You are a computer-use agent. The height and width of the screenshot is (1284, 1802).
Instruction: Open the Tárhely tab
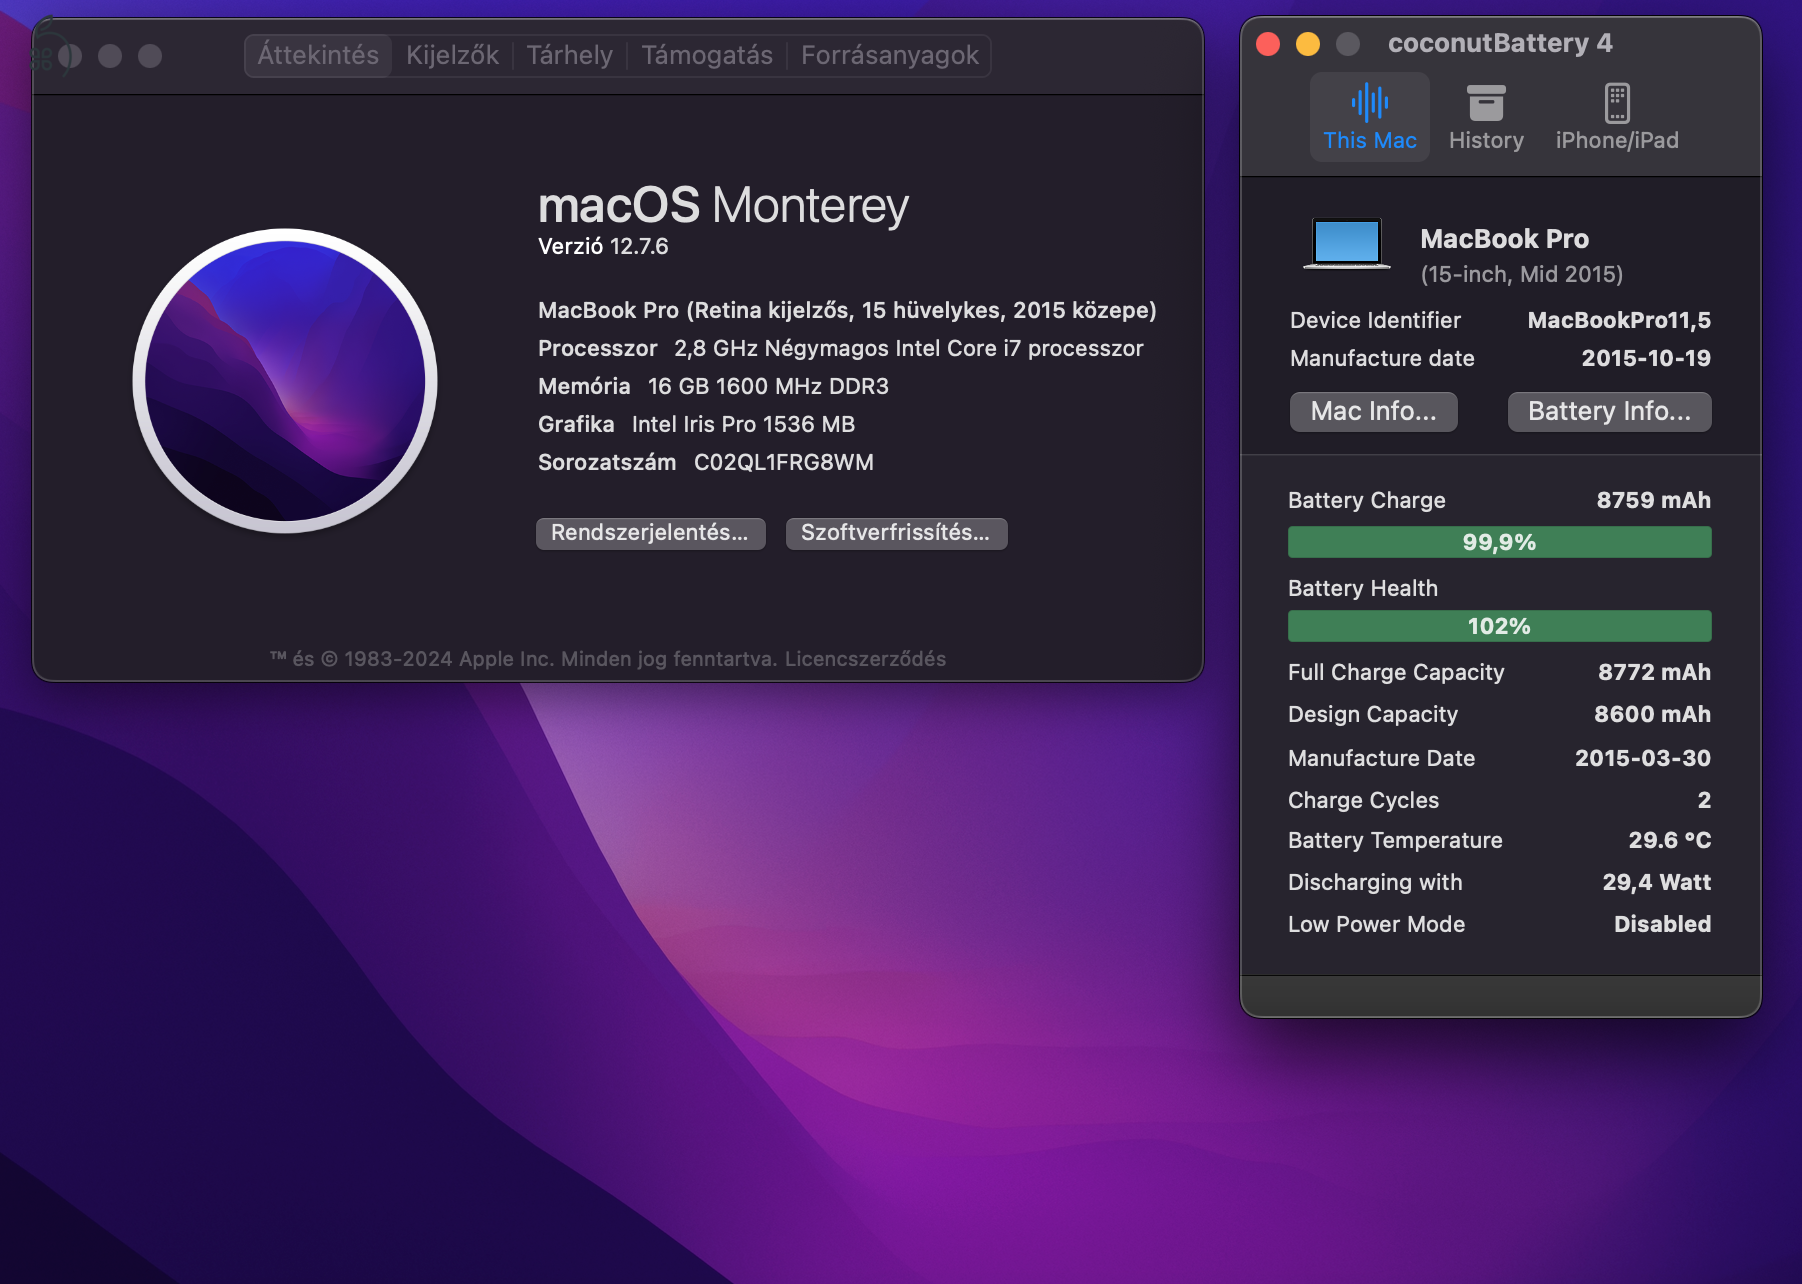coord(570,55)
